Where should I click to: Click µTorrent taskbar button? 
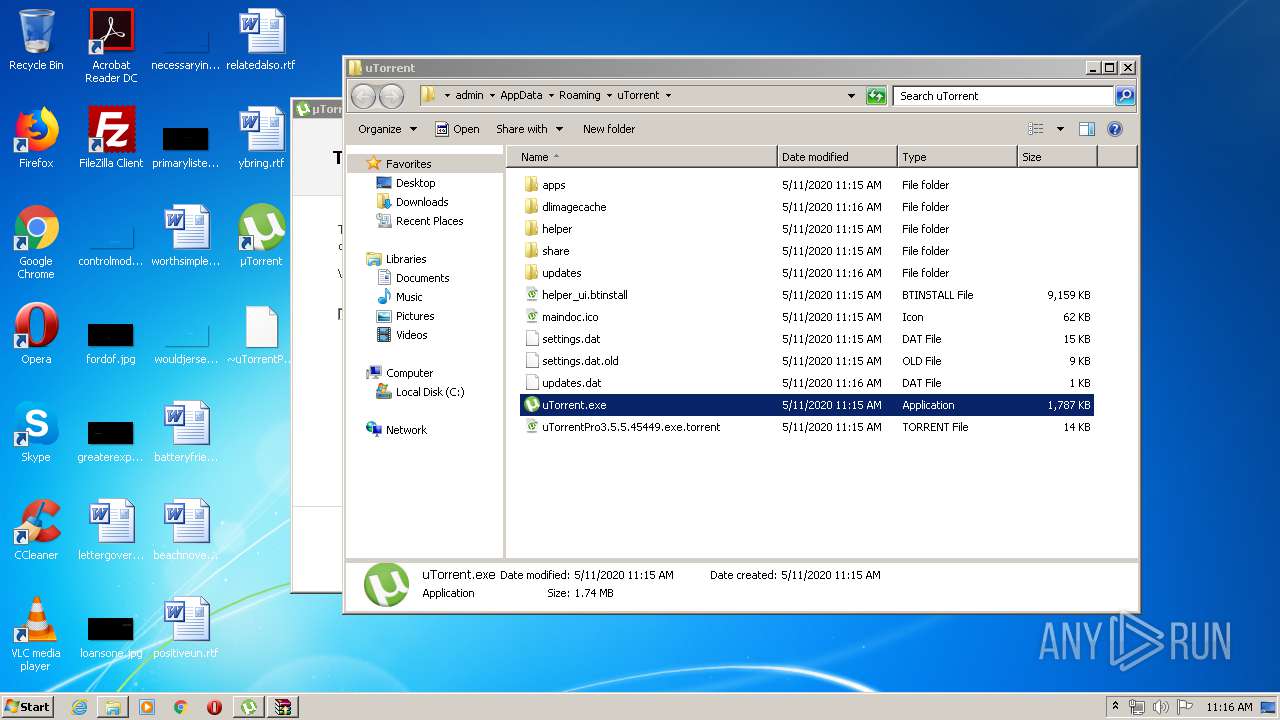click(x=249, y=707)
